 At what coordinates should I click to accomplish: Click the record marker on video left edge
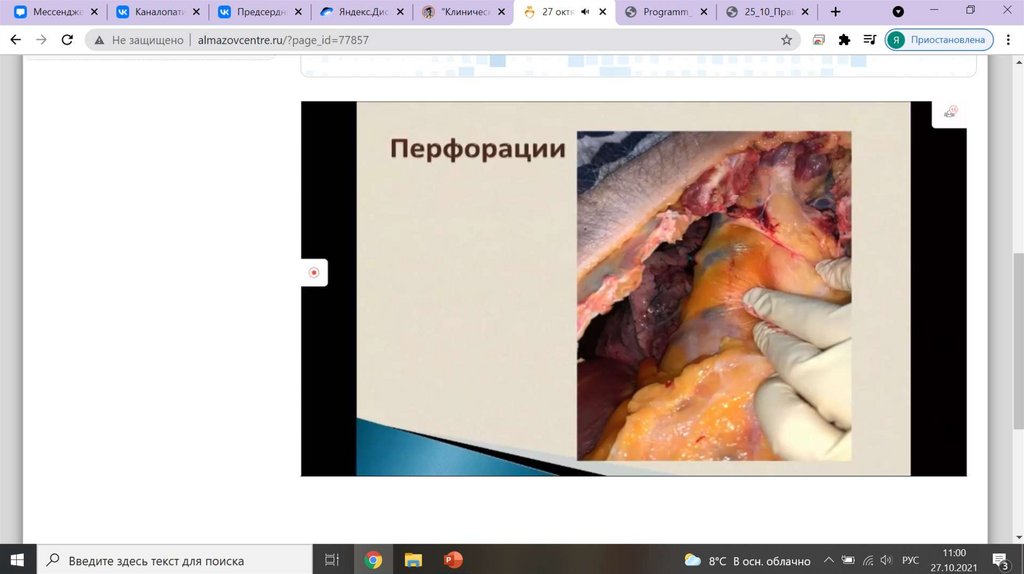[x=314, y=272]
